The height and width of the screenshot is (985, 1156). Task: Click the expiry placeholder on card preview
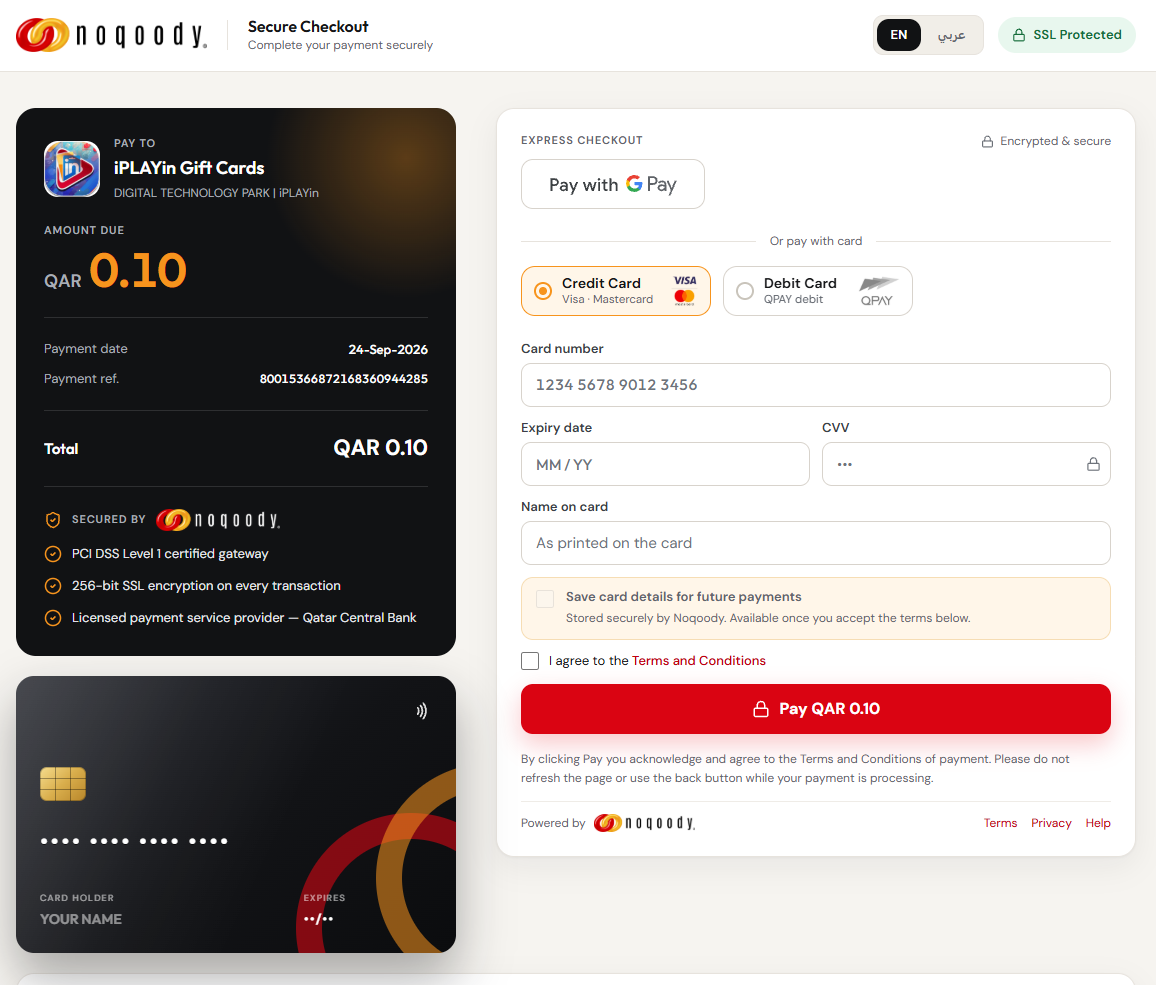(318, 919)
